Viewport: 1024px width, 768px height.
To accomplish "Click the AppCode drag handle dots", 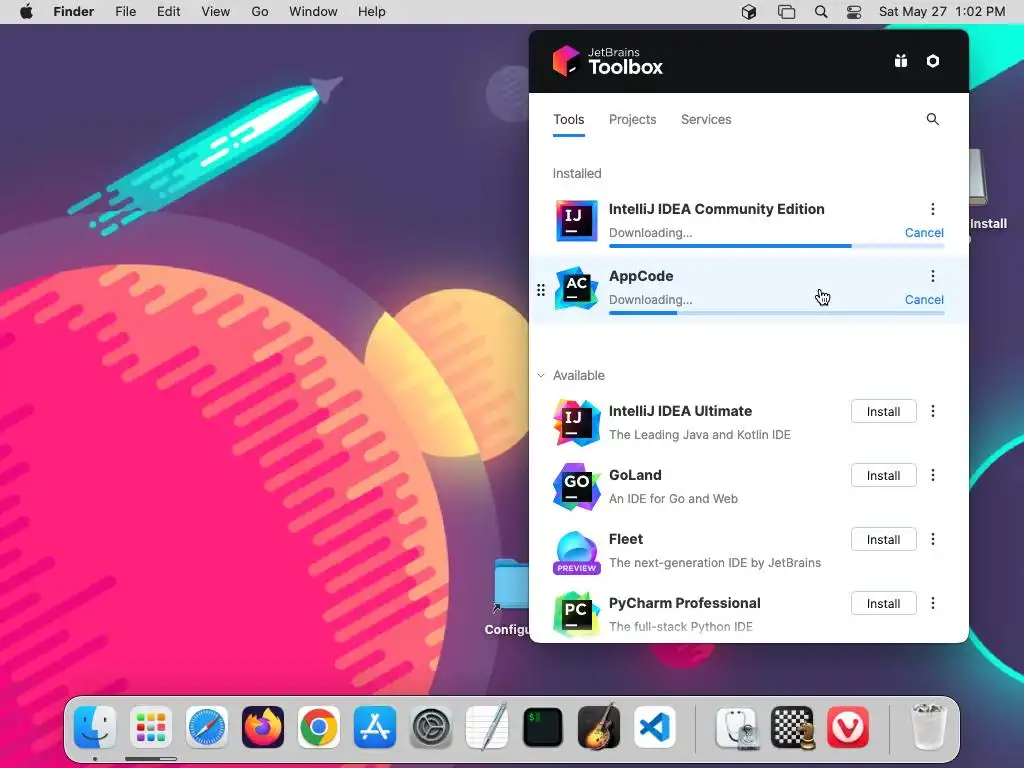I will tap(541, 290).
